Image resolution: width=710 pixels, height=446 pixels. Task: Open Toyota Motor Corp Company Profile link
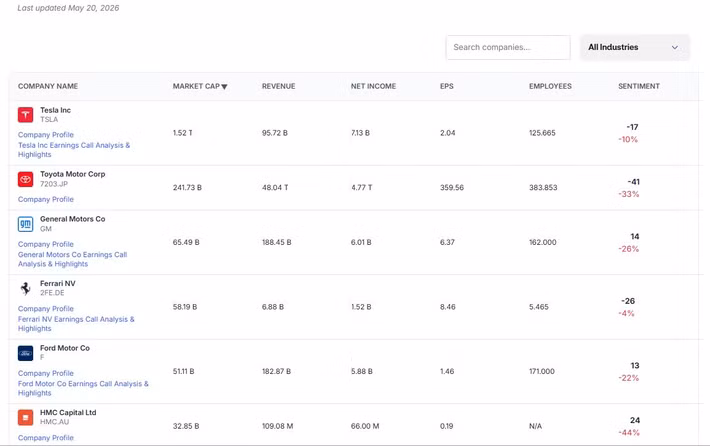tap(46, 199)
